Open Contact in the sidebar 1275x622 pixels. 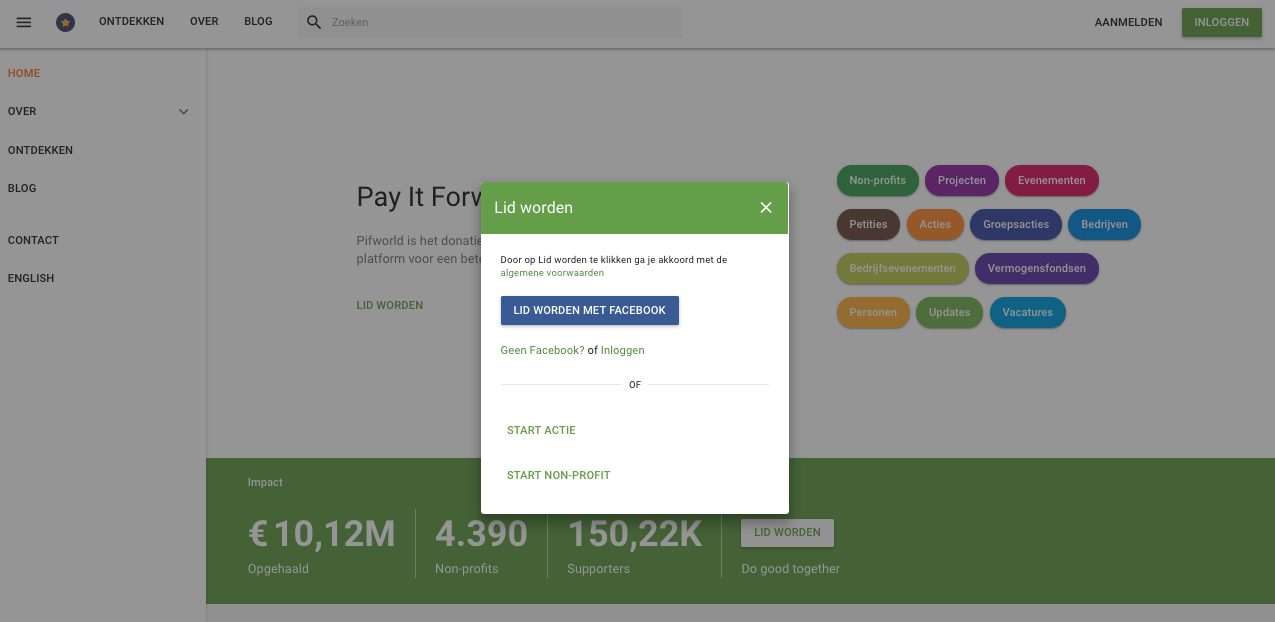33,240
